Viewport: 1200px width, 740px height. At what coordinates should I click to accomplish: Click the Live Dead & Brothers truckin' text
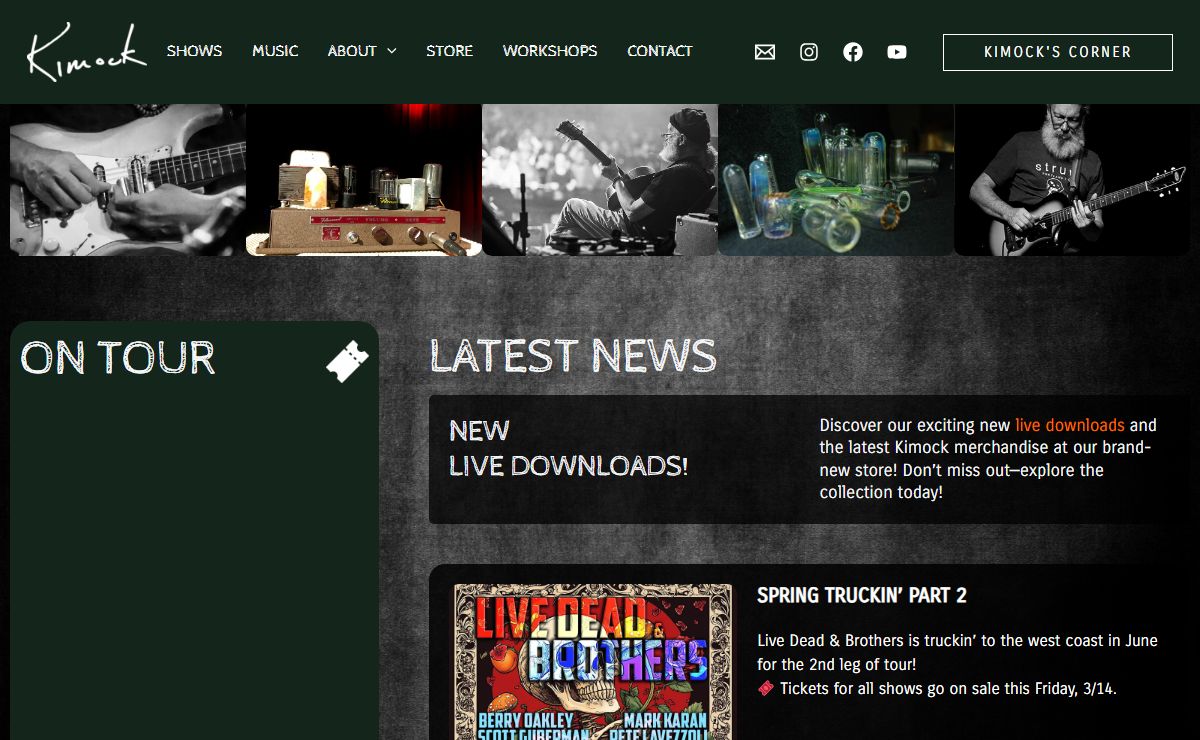pos(957,652)
